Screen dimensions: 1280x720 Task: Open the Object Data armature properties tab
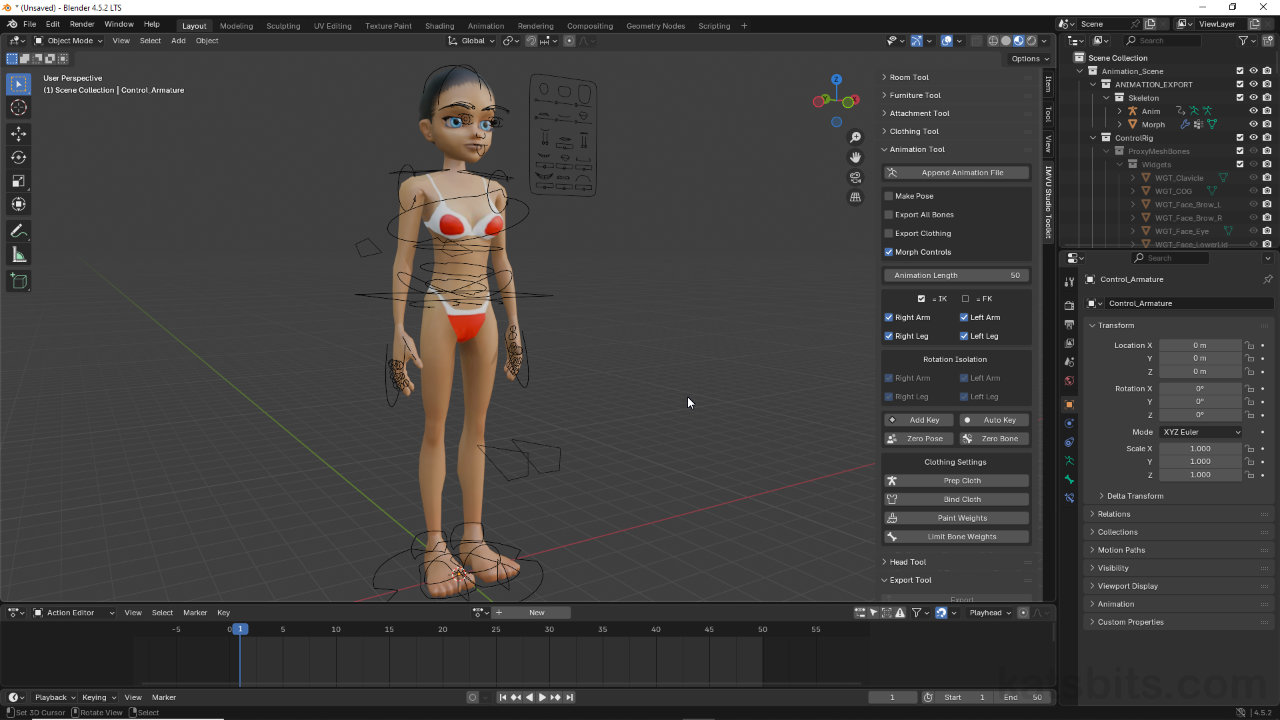1069,461
